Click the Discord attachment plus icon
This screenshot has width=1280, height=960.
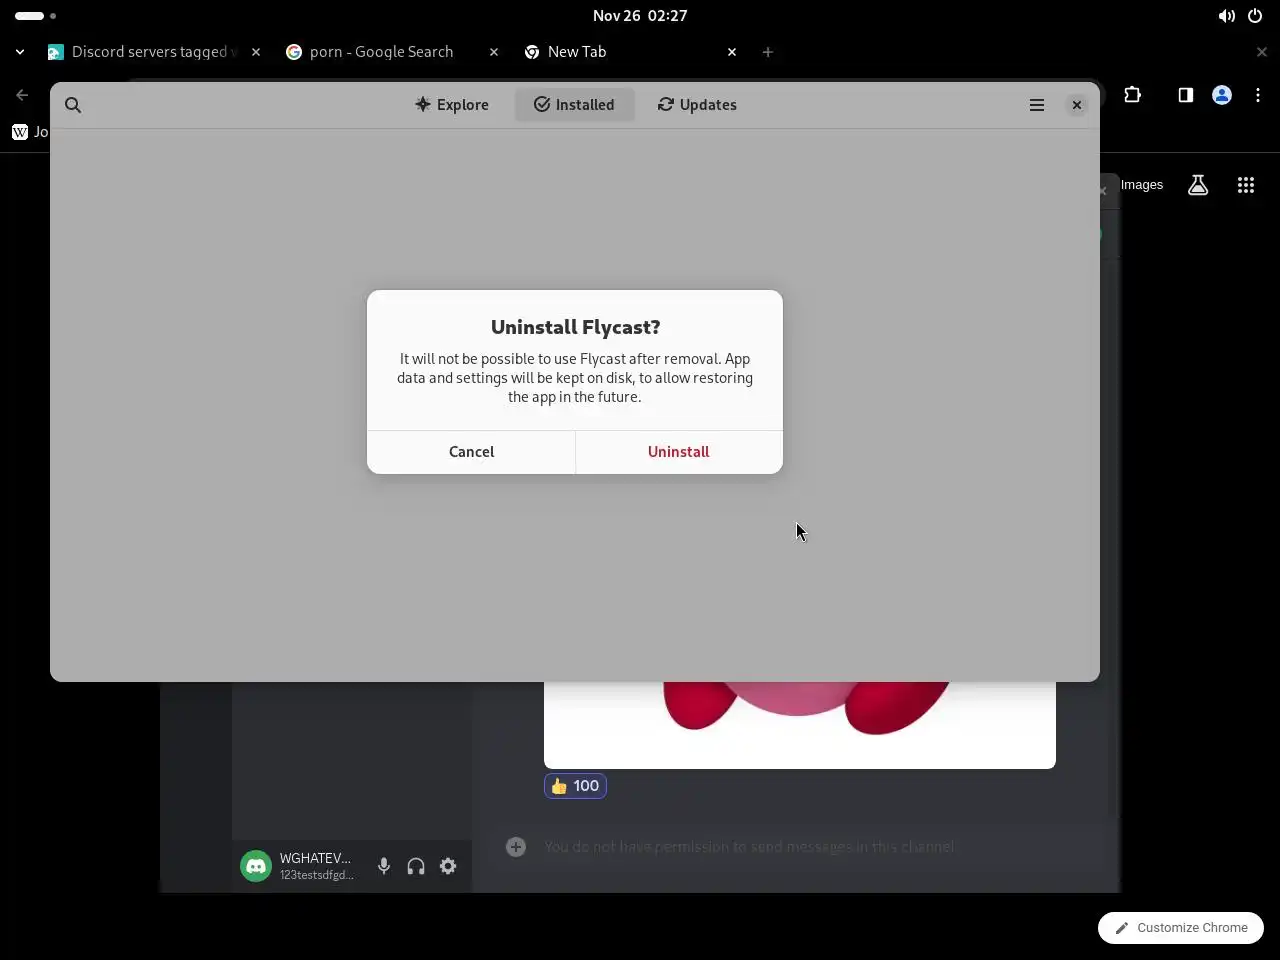[x=516, y=847]
